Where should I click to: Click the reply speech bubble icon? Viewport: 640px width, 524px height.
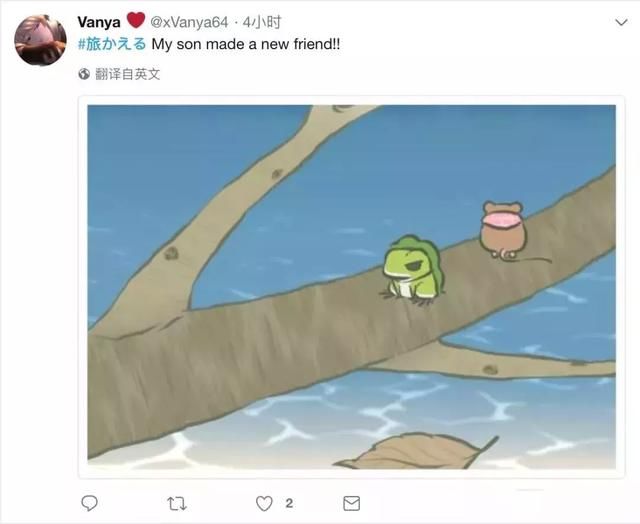(89, 503)
